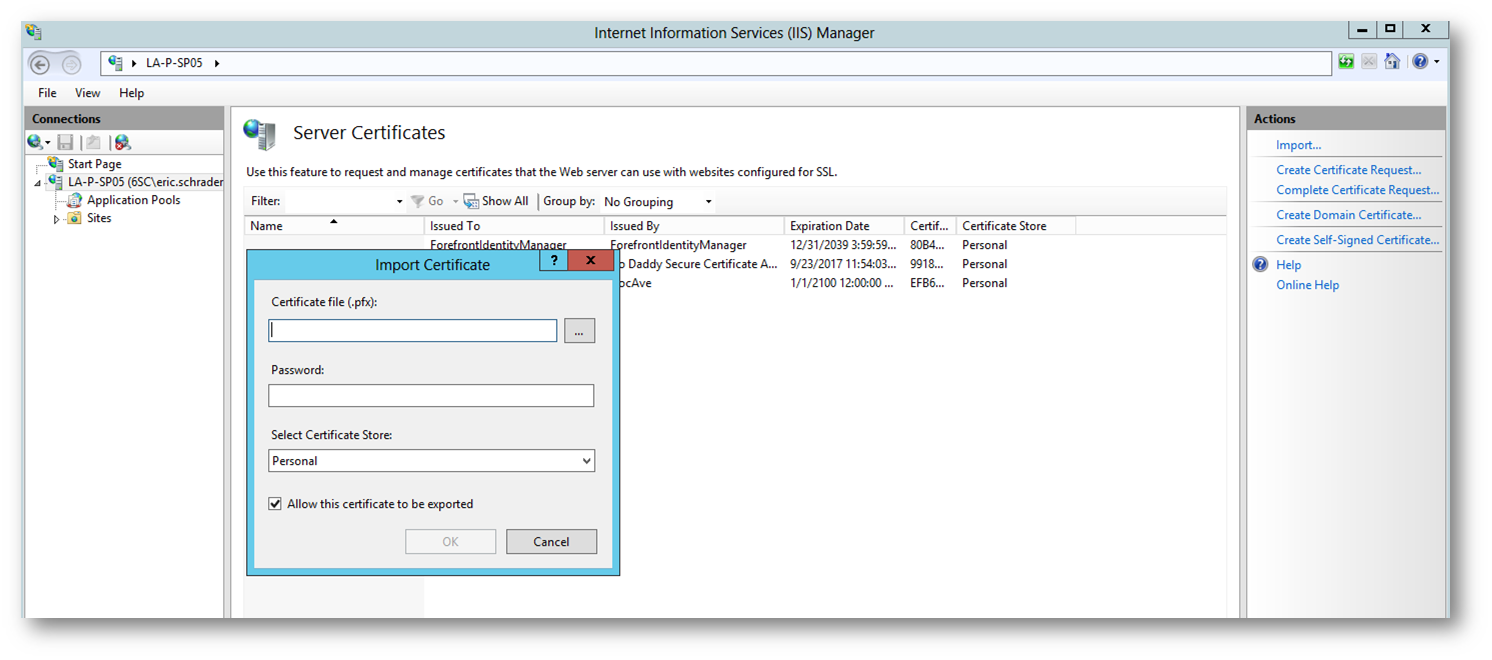Toggle Allow this certificate to be exported

275,504
